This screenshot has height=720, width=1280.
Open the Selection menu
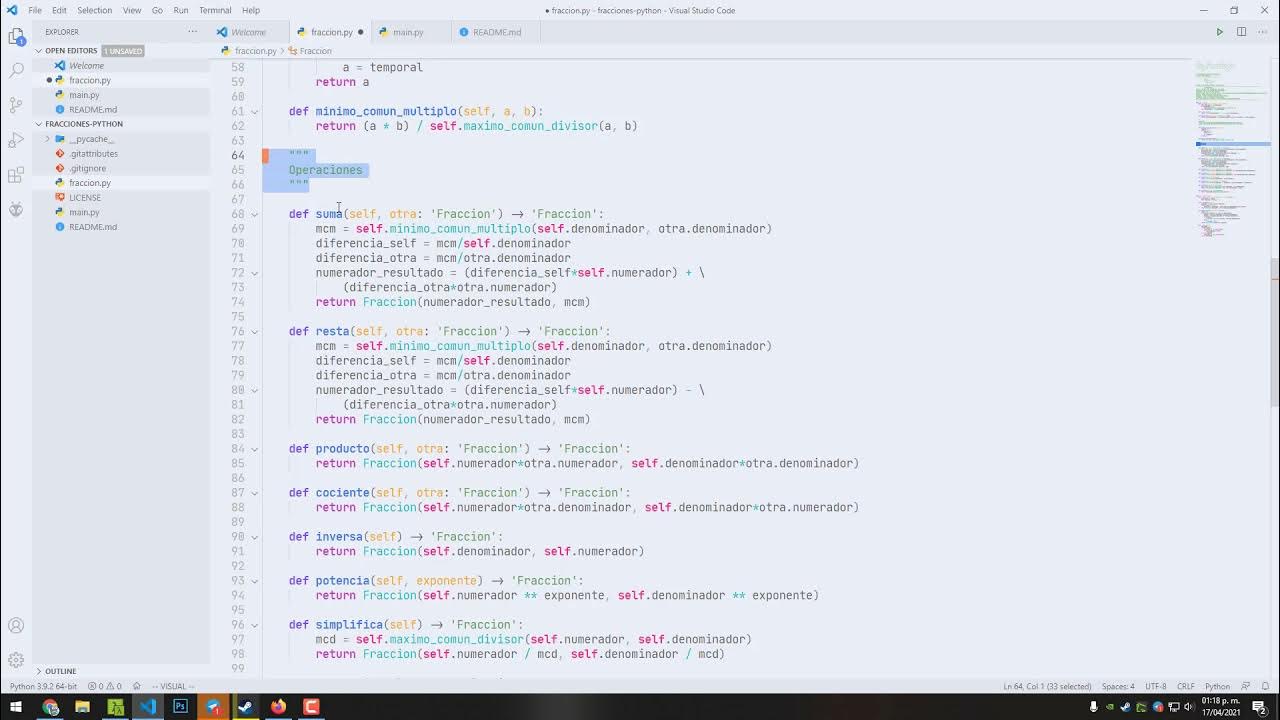[x=95, y=10]
